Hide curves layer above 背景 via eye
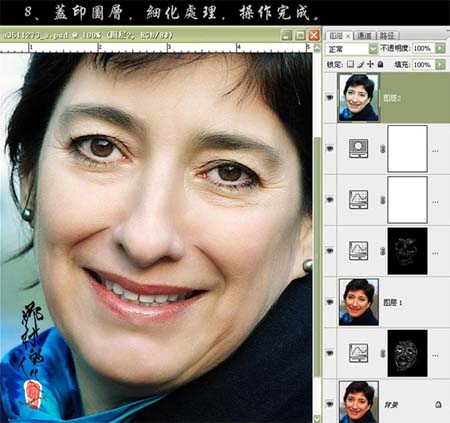 (x=330, y=353)
